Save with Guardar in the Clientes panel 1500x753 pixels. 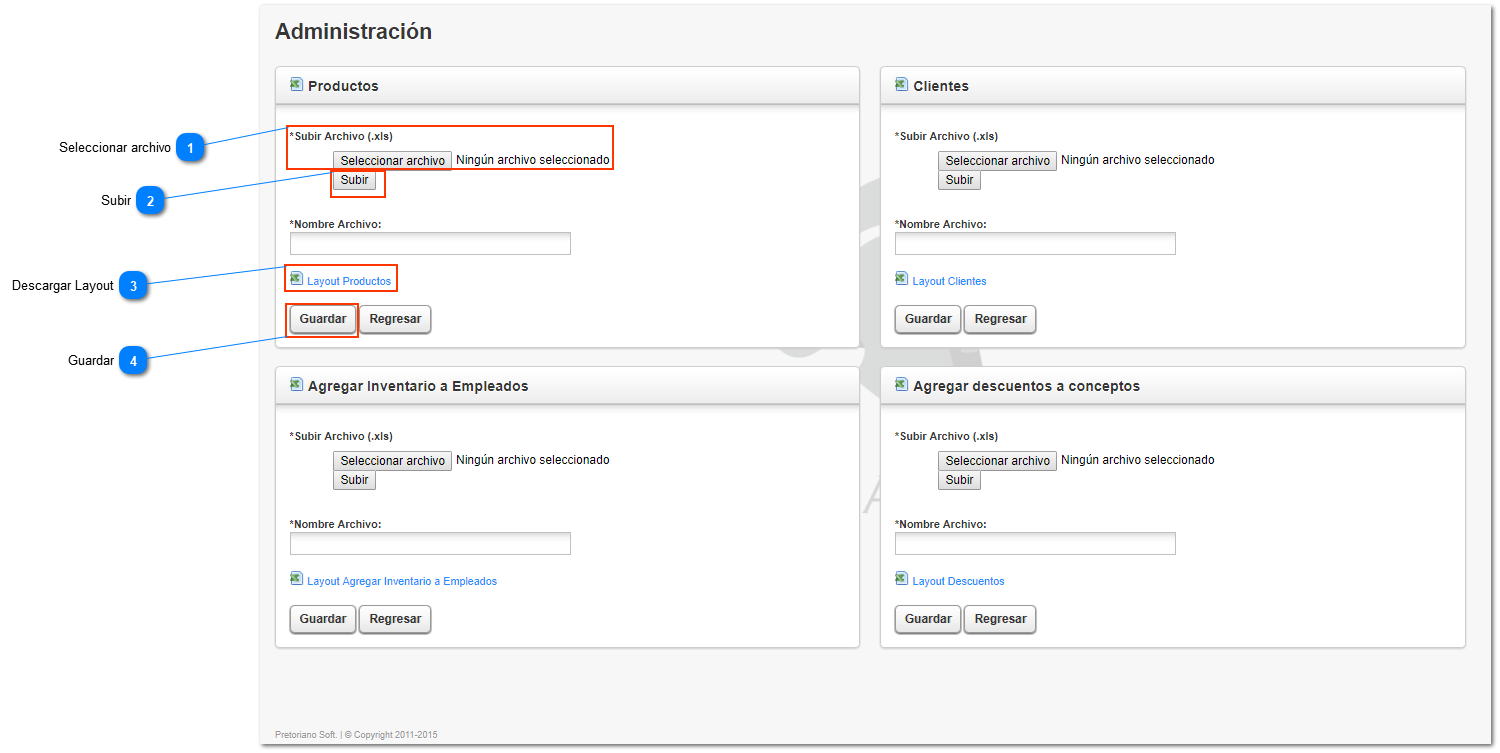coord(928,319)
